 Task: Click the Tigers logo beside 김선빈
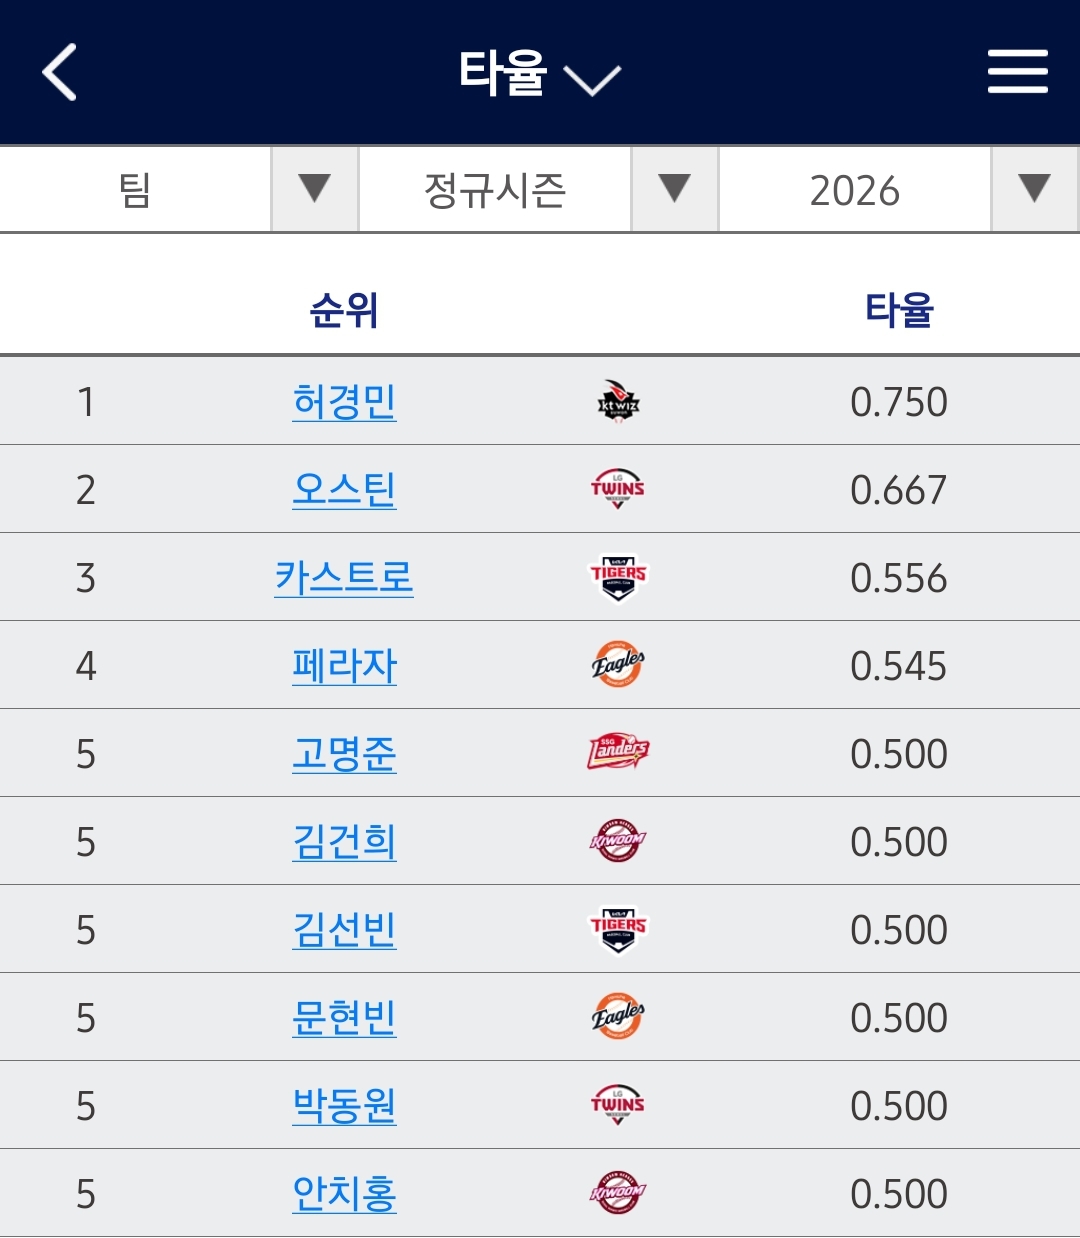(x=618, y=930)
